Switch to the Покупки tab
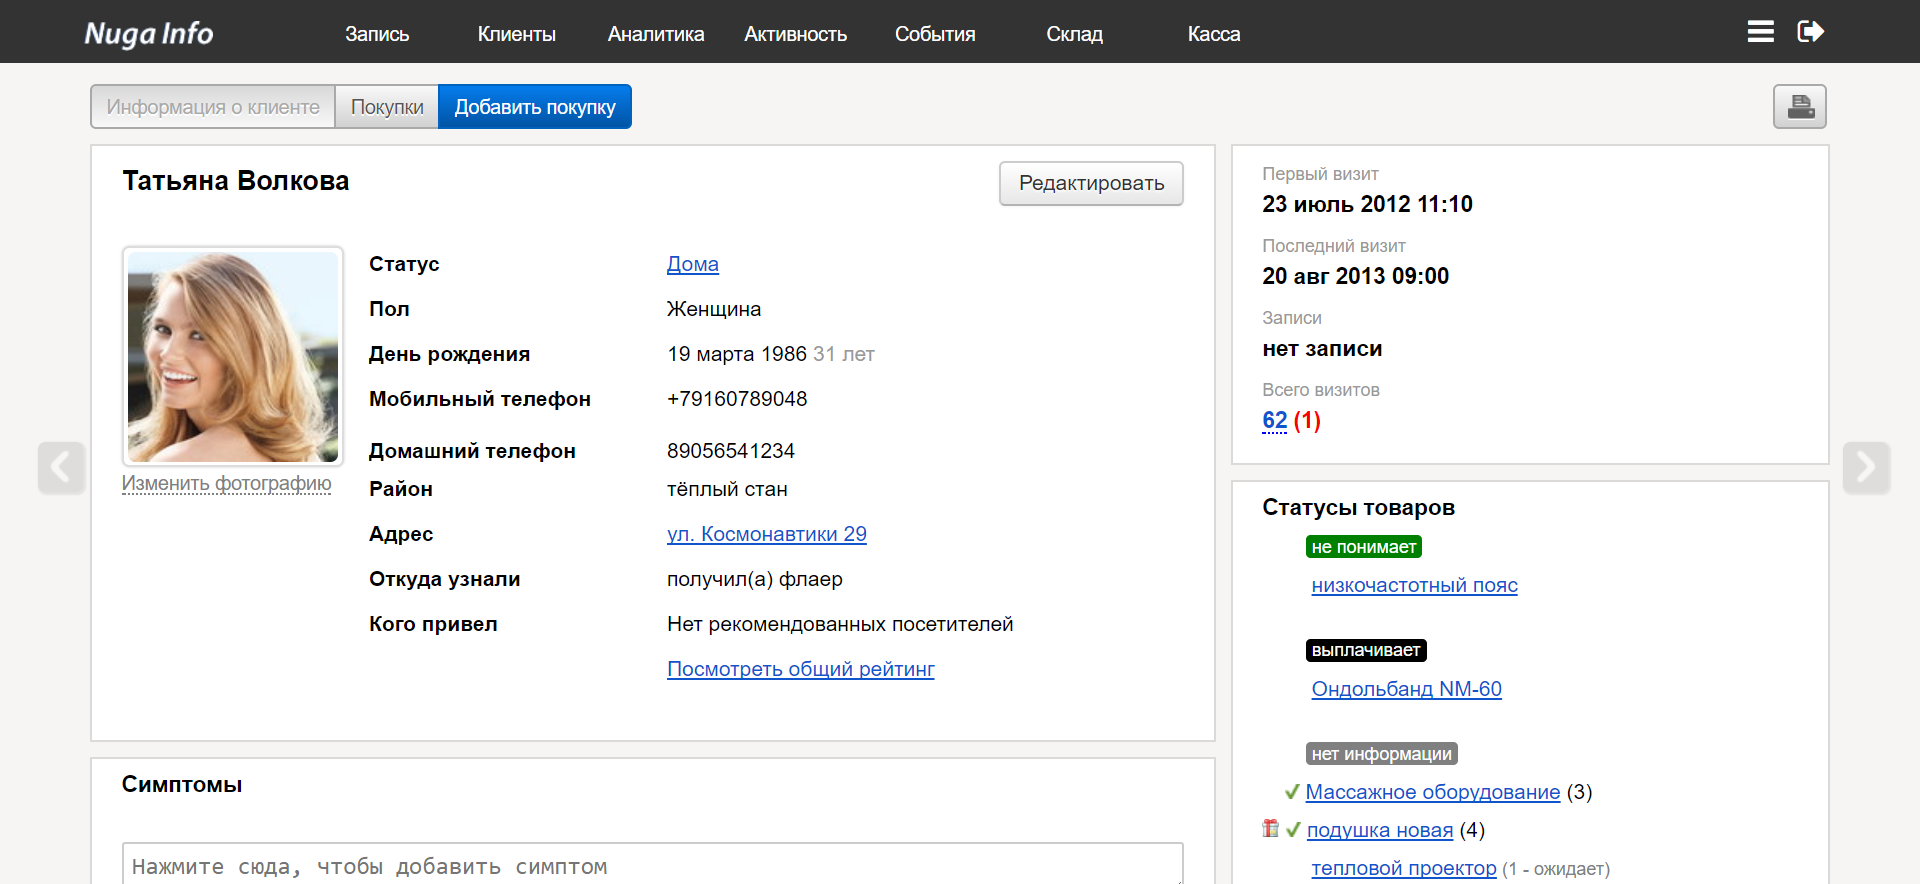The width and height of the screenshot is (1920, 884). point(387,107)
